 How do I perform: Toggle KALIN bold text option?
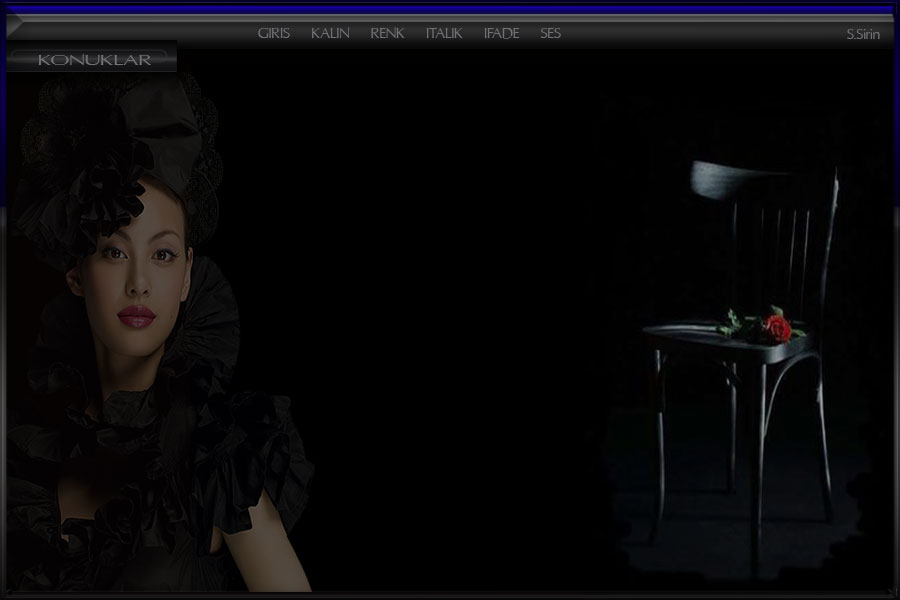[x=330, y=33]
